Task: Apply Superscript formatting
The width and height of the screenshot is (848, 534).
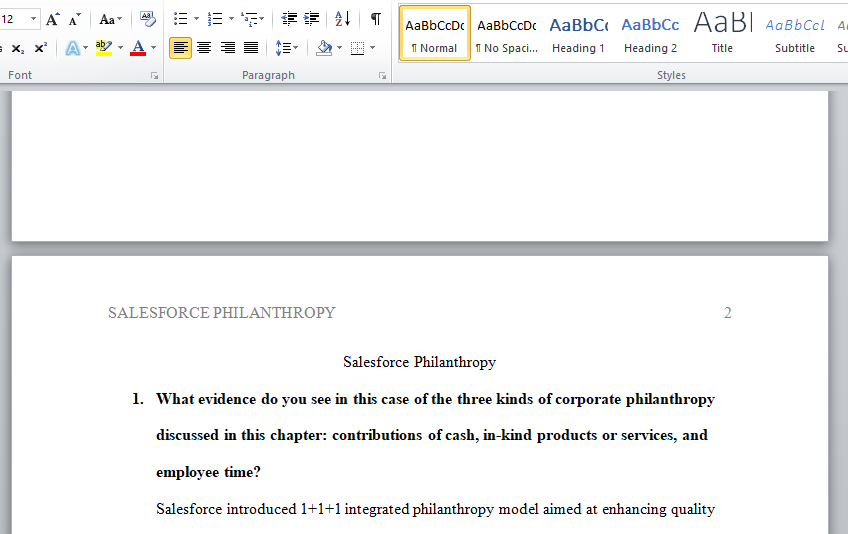Action: (x=41, y=48)
